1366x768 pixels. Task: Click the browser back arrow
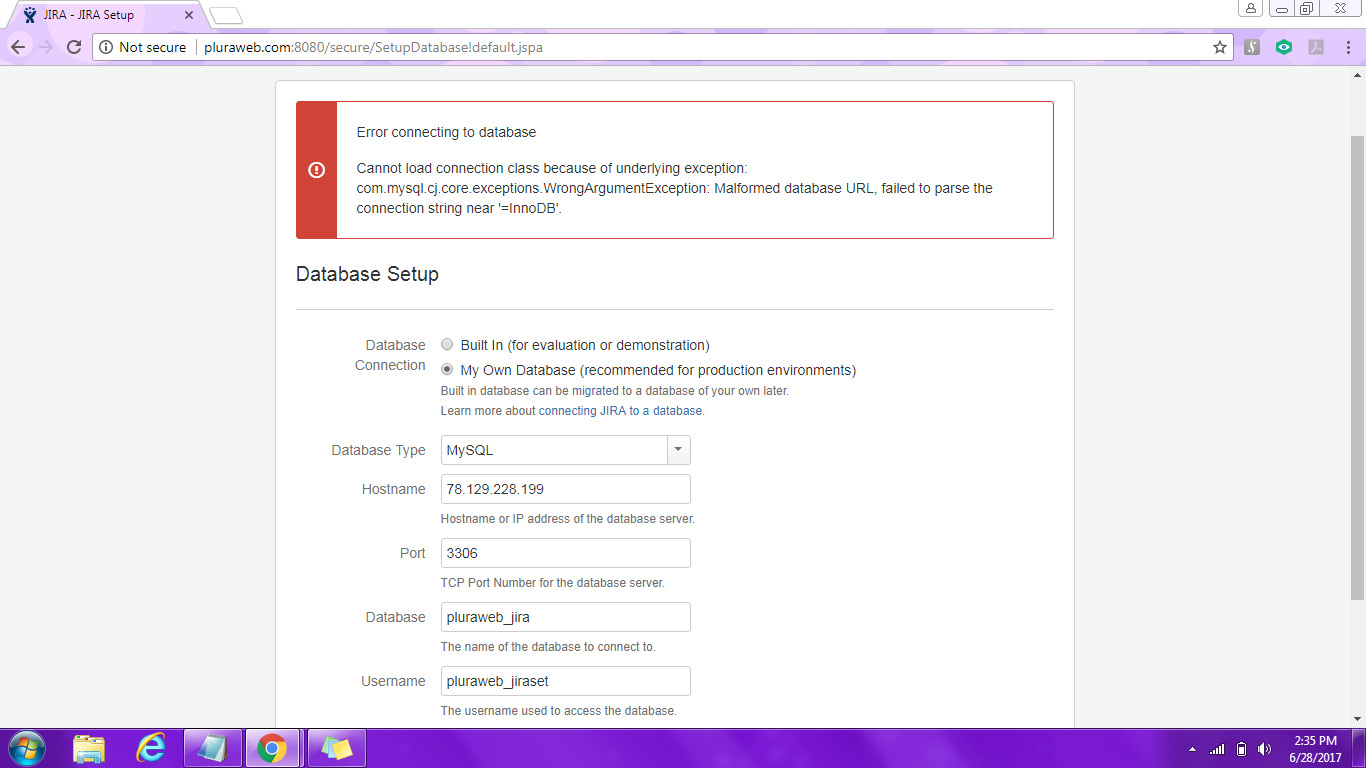(18, 47)
